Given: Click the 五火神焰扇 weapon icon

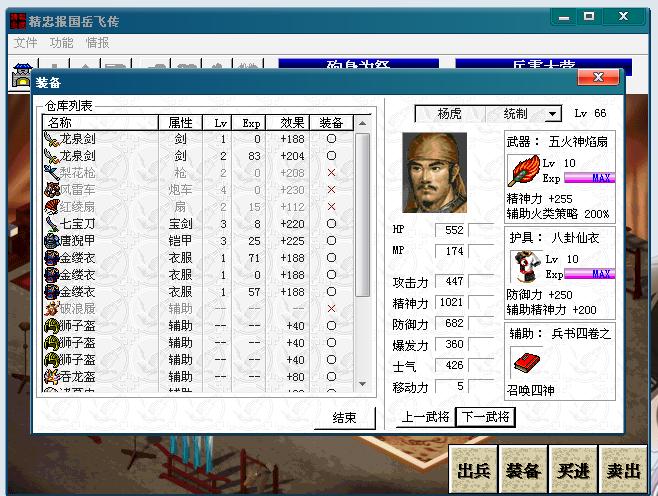Looking at the screenshot, I should [523, 170].
